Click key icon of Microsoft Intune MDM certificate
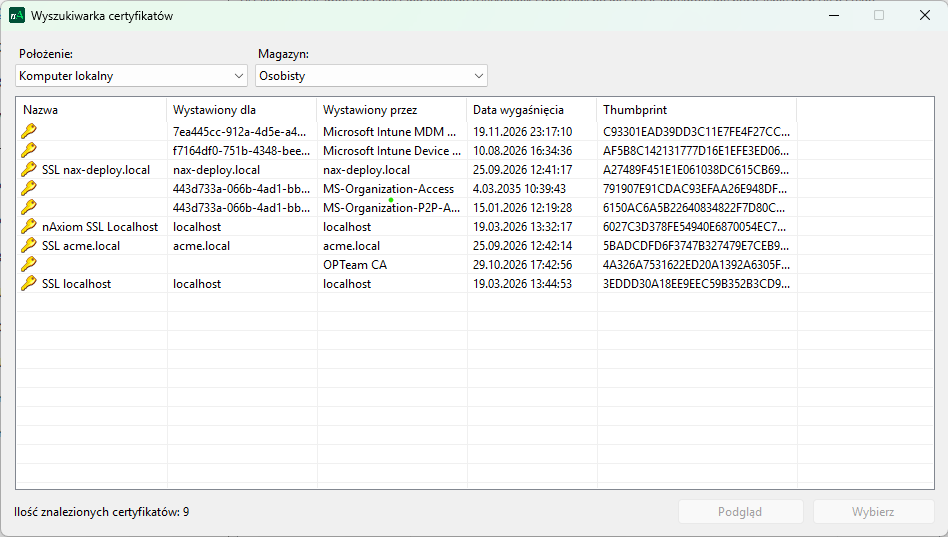This screenshot has height=537, width=948. pyautogui.click(x=29, y=131)
